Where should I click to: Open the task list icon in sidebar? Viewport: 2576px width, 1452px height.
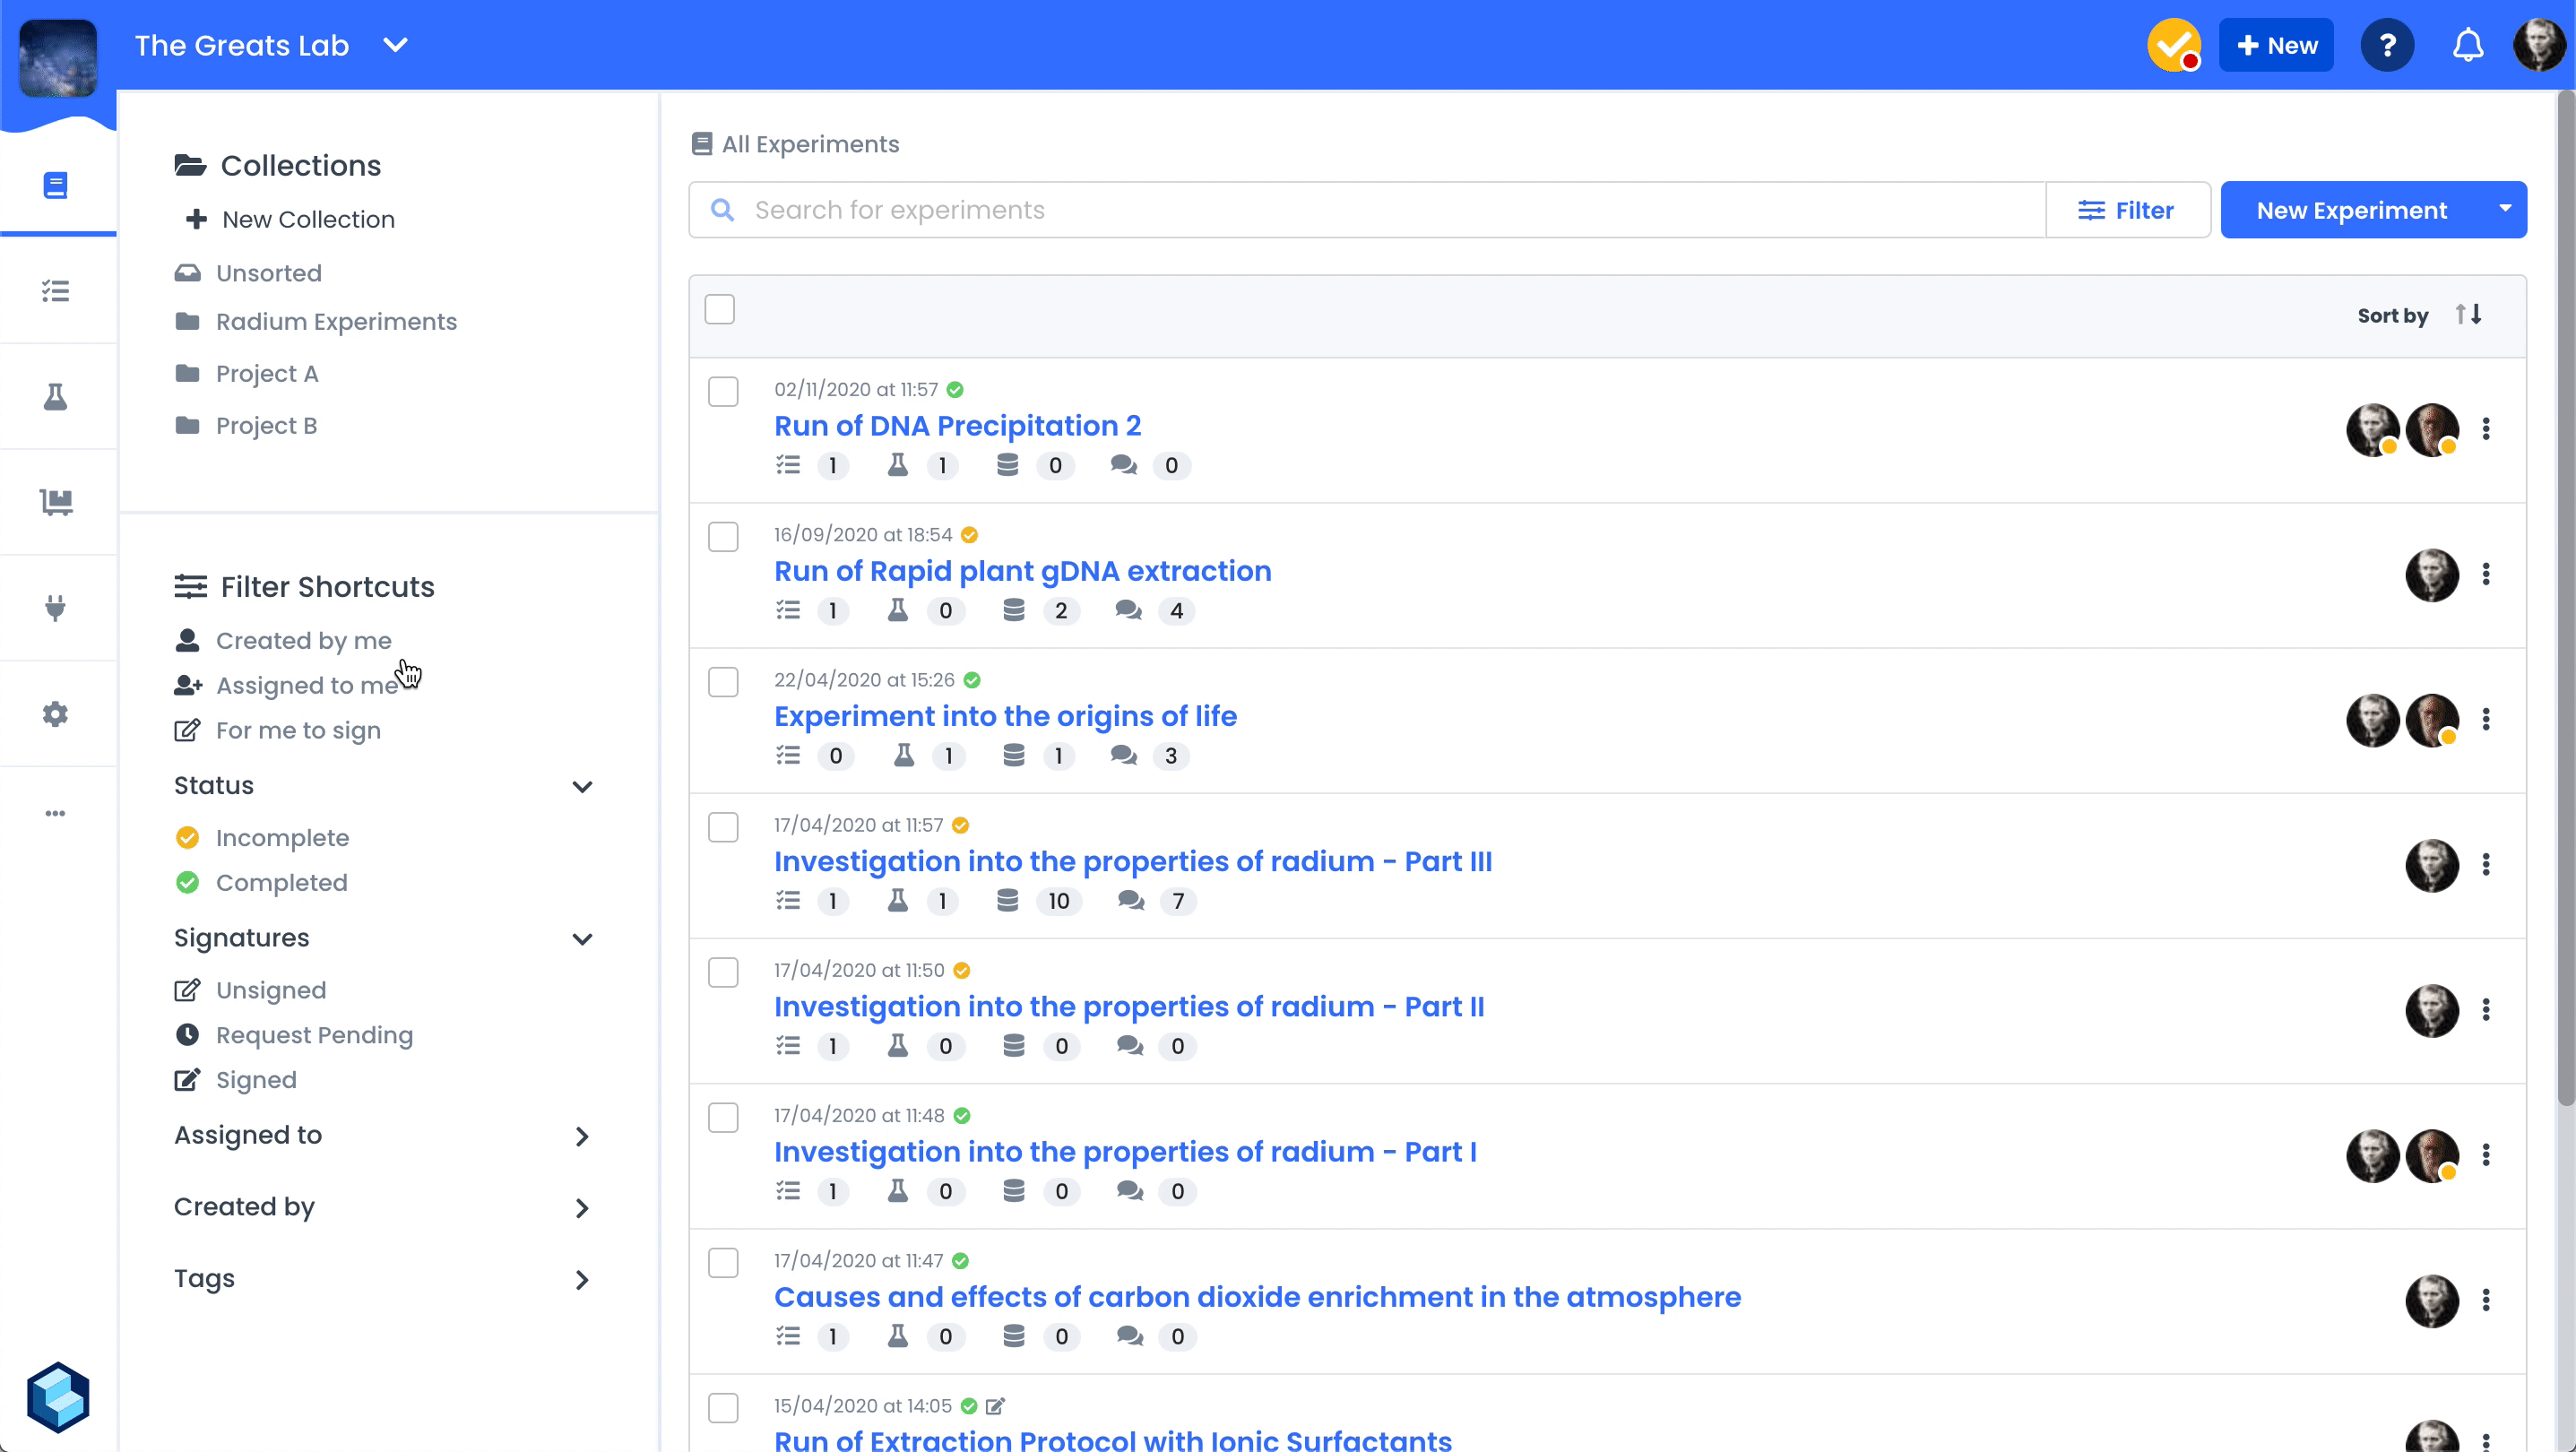pyautogui.click(x=56, y=291)
